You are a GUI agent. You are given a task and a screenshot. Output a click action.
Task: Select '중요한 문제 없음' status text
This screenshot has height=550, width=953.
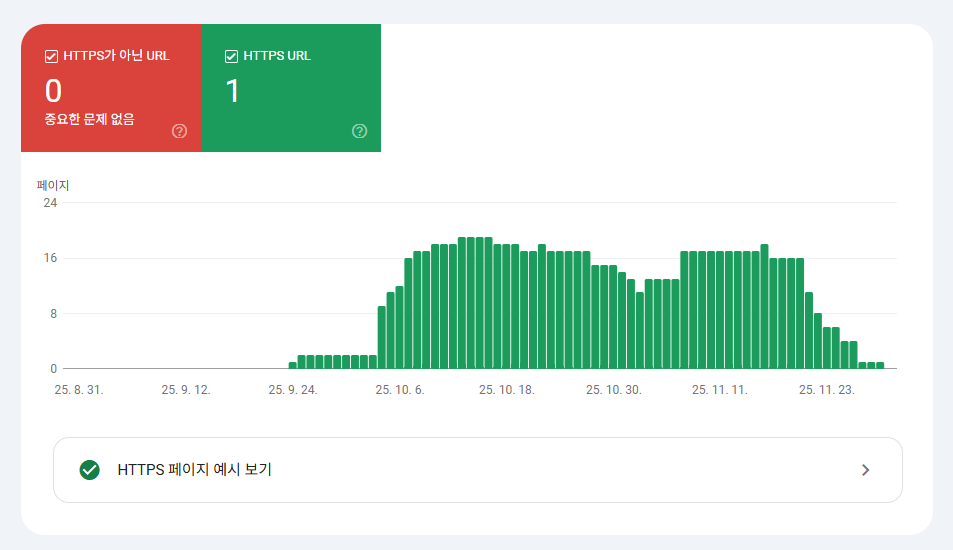89,119
